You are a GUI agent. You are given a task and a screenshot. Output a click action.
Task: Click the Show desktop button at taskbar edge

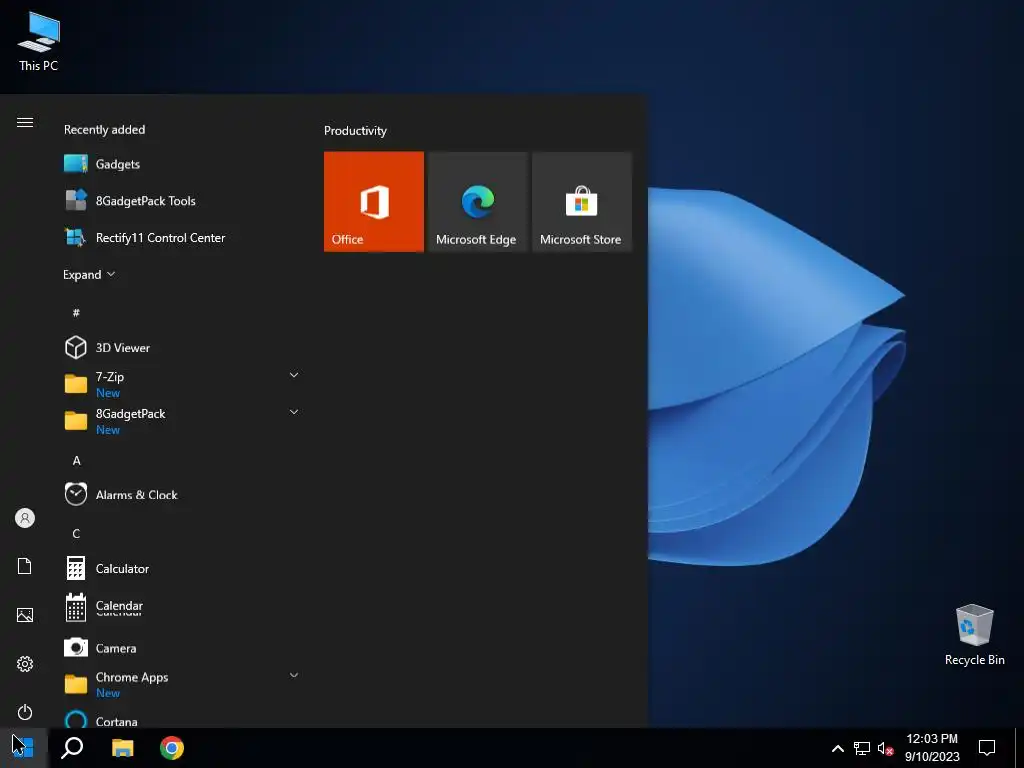(1019, 748)
